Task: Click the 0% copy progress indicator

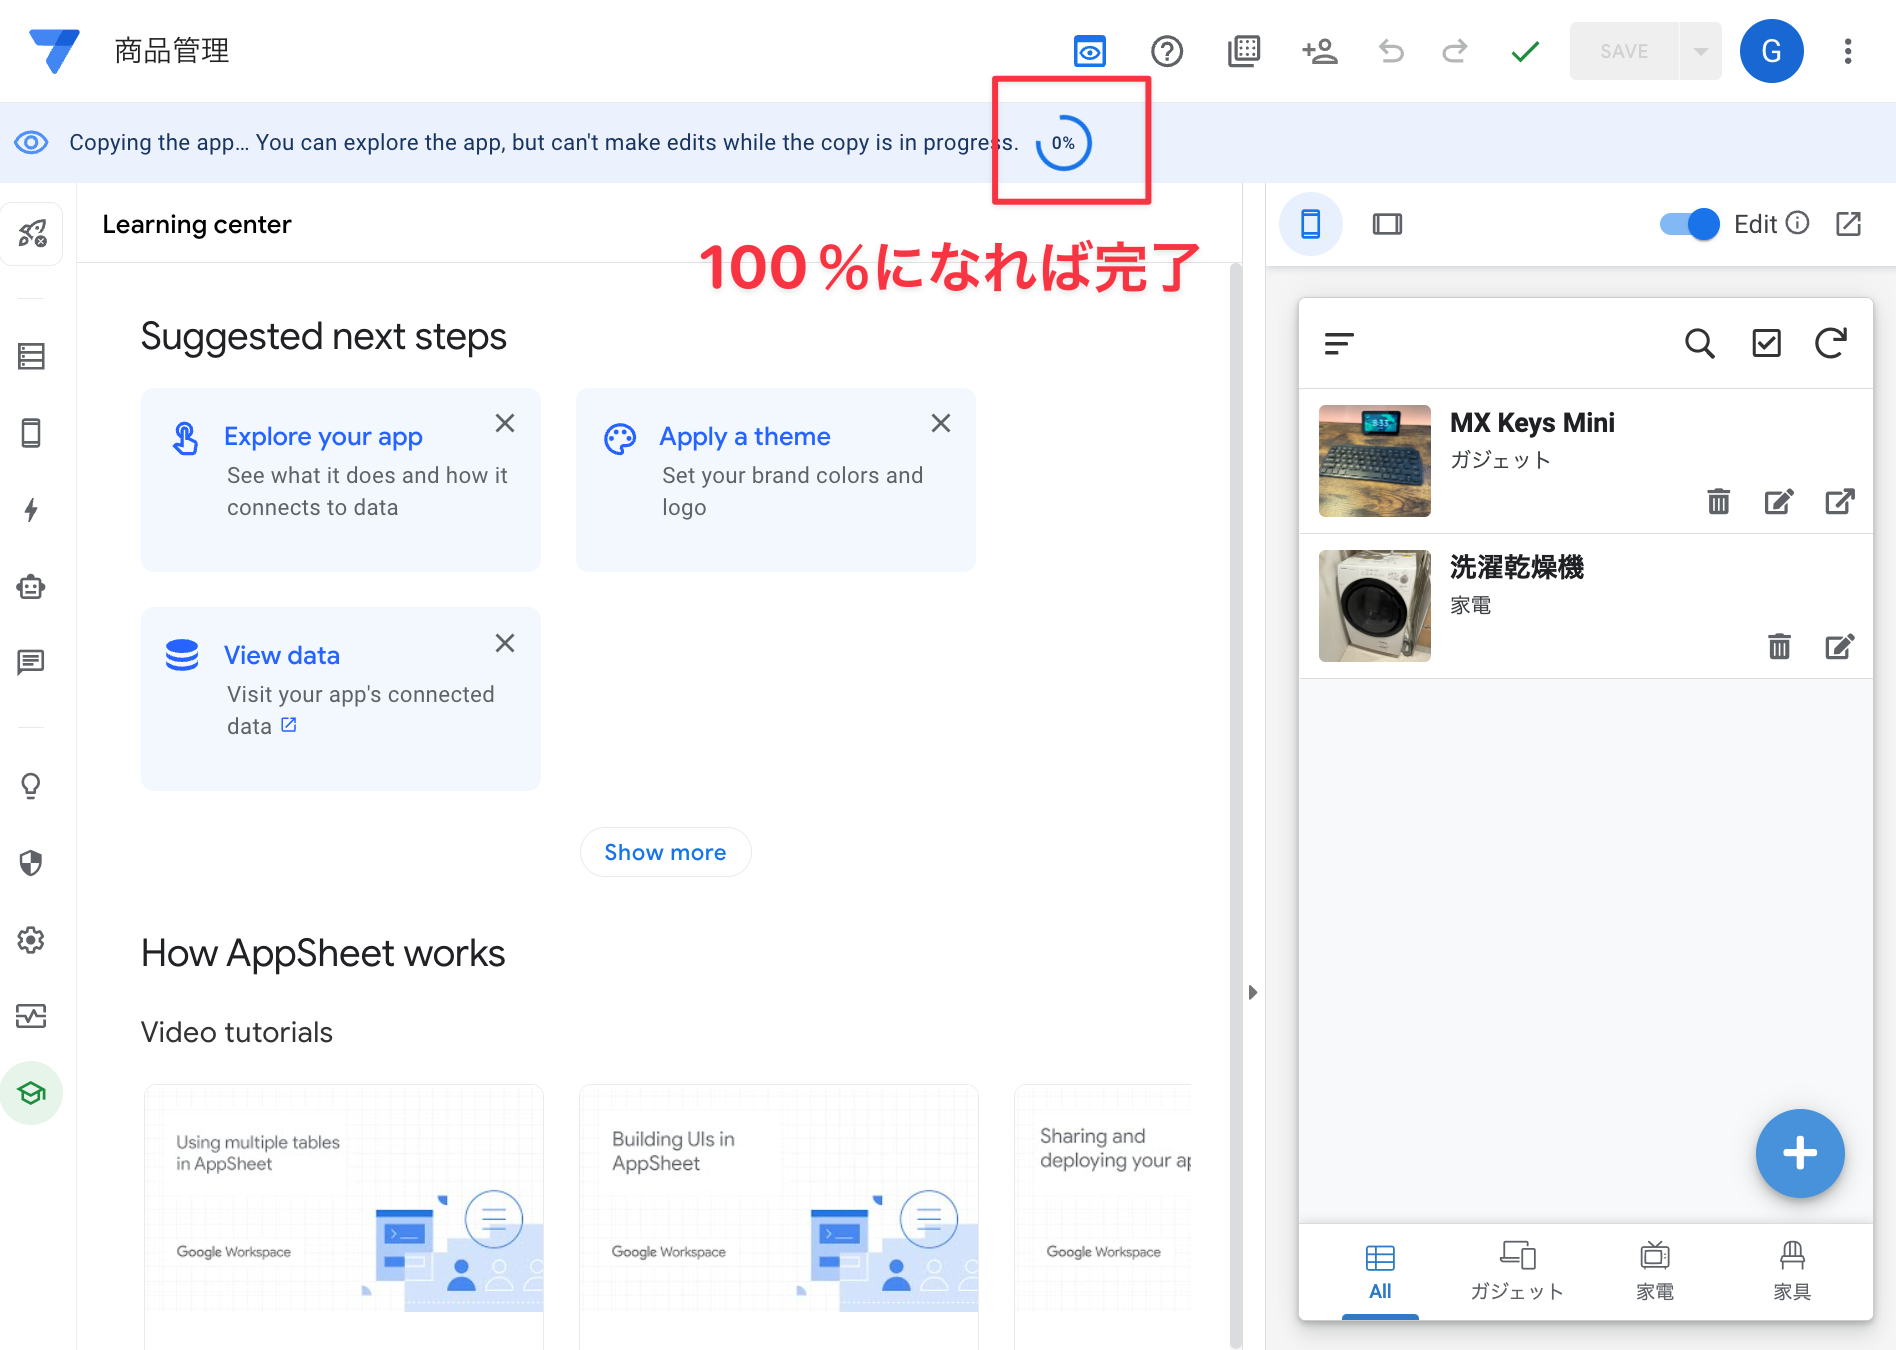Action: point(1064,142)
